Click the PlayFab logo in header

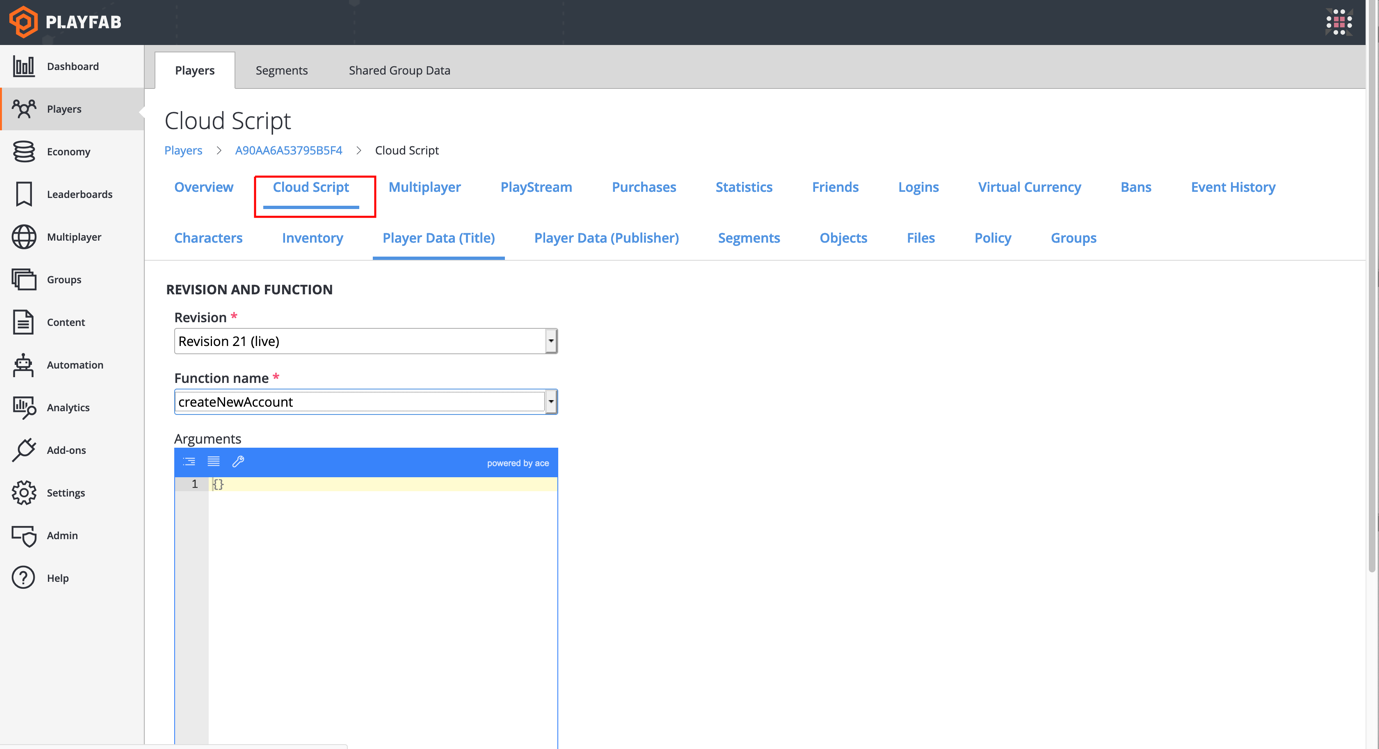tap(65, 22)
